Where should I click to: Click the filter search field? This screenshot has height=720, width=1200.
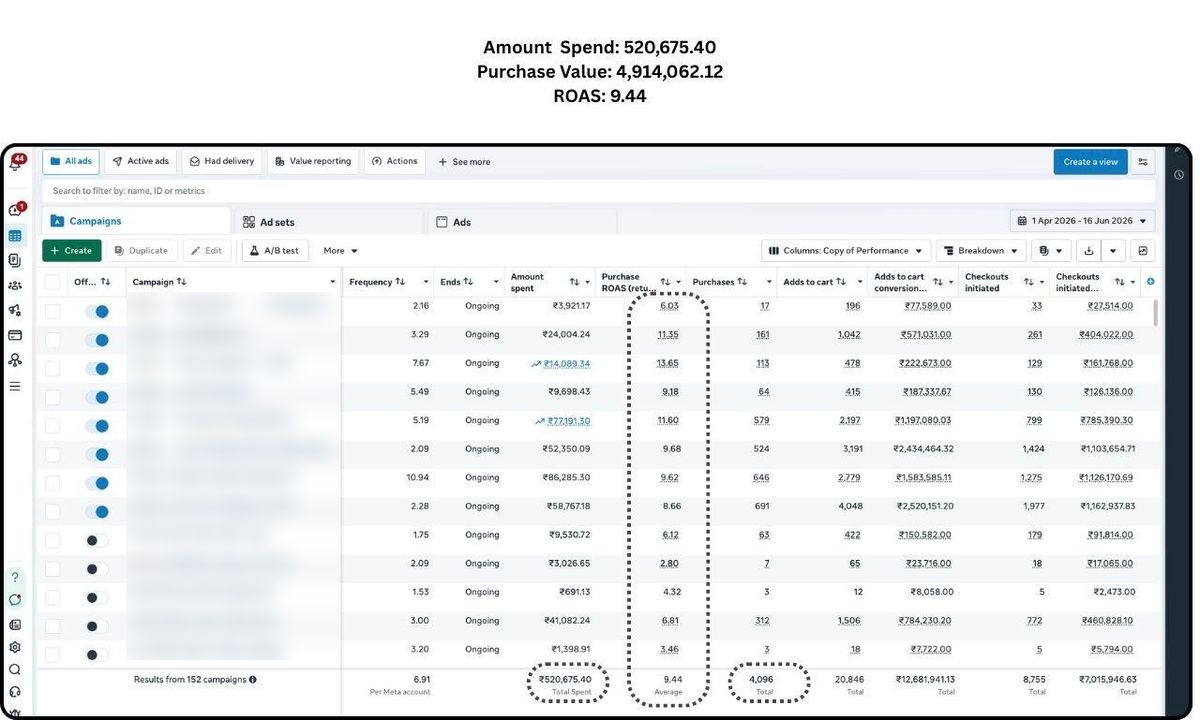click(x=597, y=190)
